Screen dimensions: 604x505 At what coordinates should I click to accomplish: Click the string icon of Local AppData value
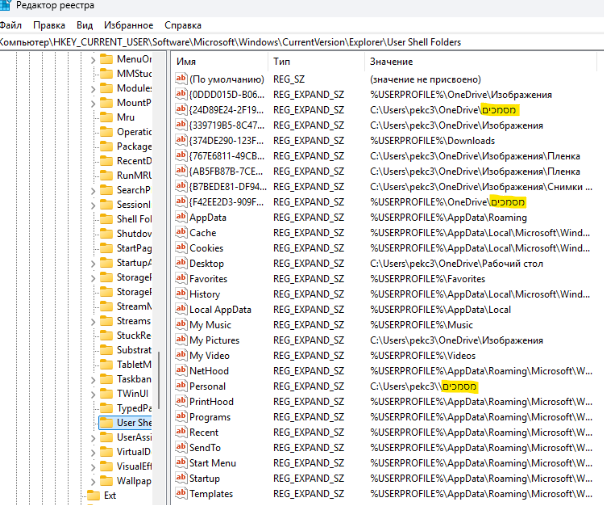(181, 309)
